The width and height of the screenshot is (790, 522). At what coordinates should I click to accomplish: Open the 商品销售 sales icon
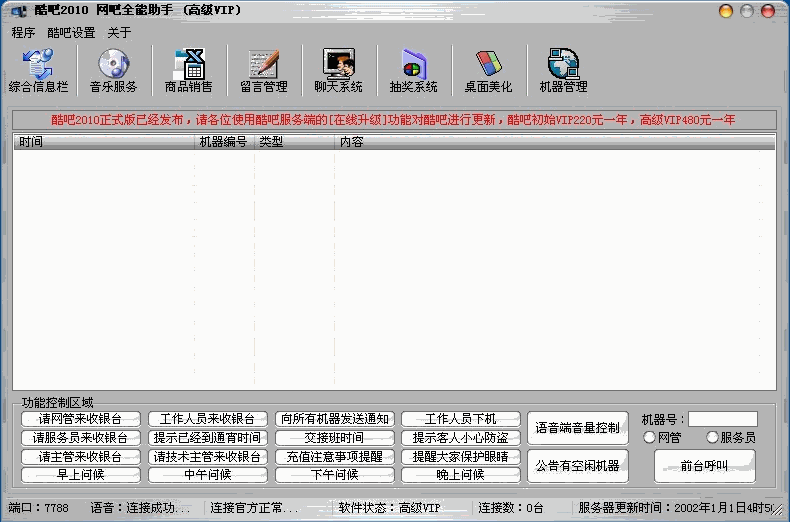point(188,71)
